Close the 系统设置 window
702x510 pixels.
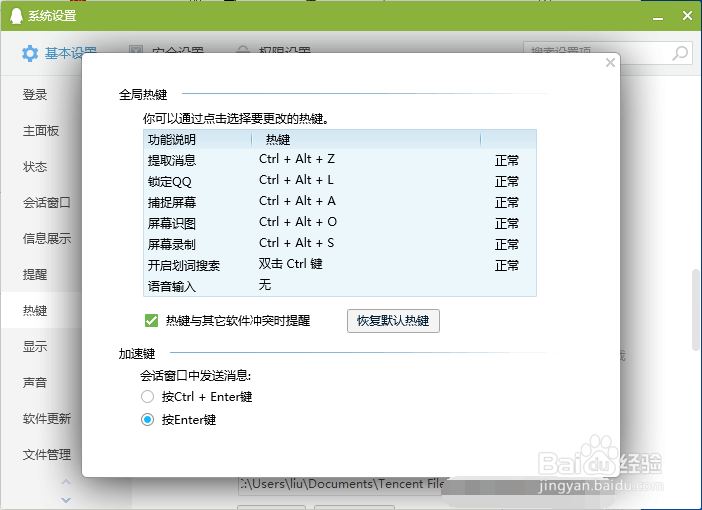click(687, 16)
